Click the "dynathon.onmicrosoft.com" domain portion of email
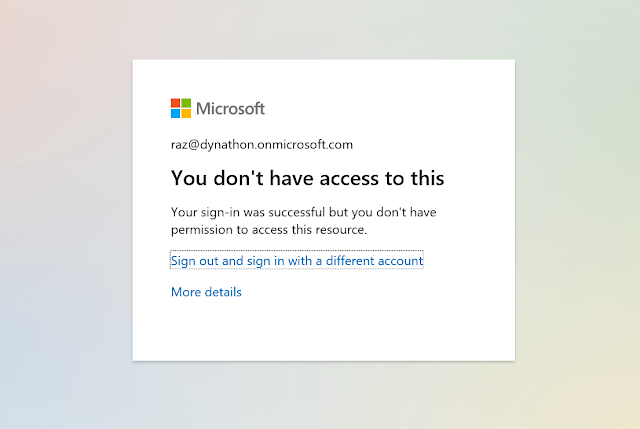 (274, 144)
